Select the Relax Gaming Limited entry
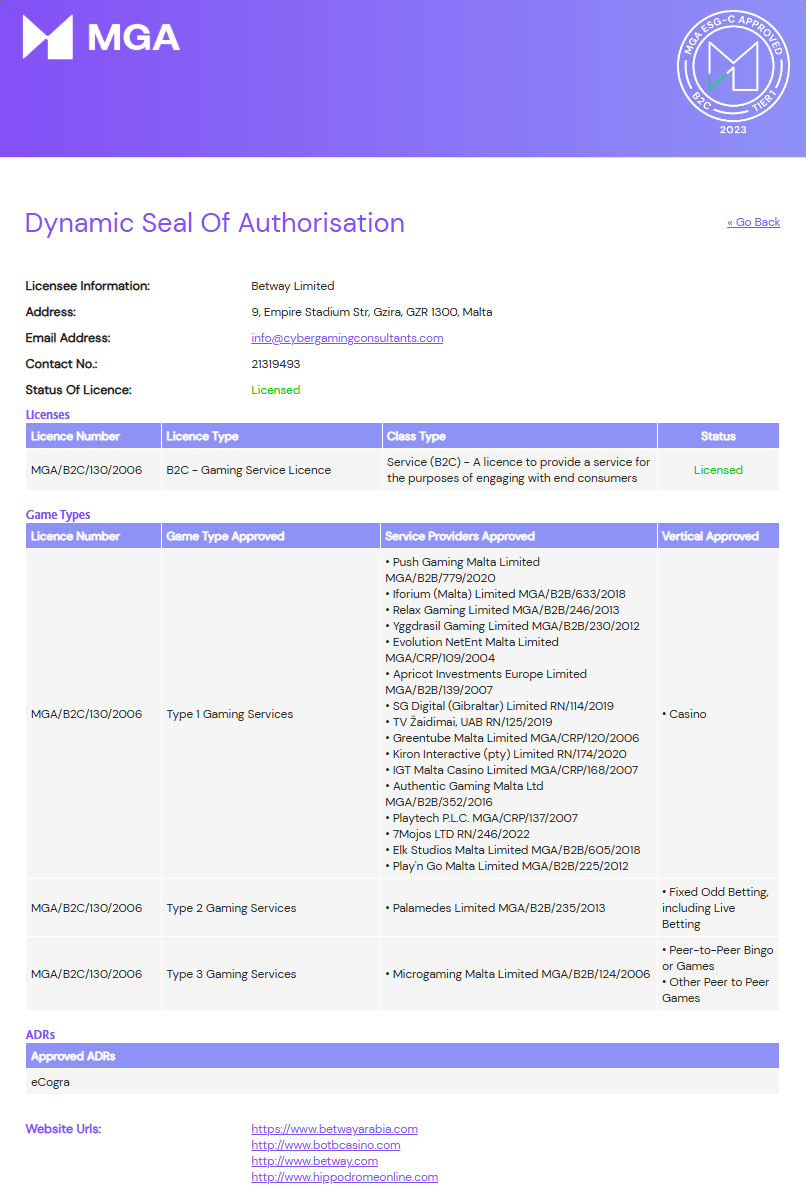The width and height of the screenshot is (806, 1196). [503, 610]
